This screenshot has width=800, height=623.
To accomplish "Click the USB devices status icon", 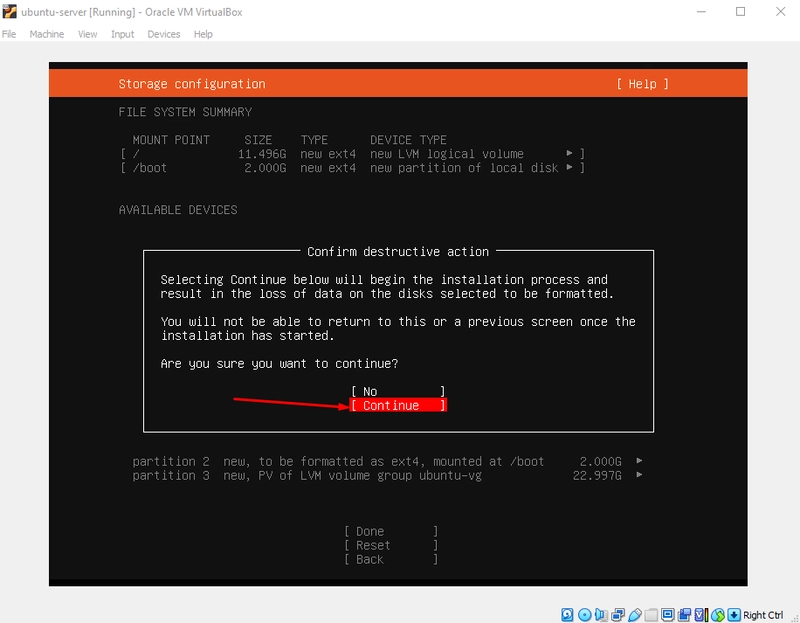I will 635,615.
